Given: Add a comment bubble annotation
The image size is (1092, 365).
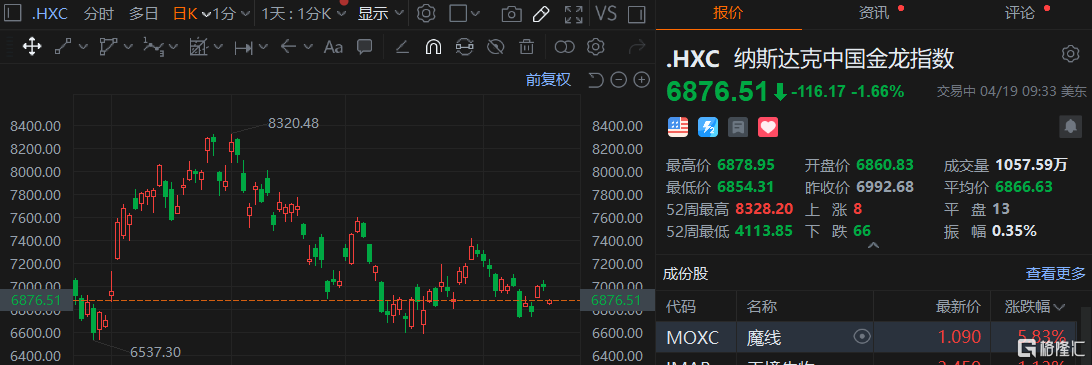Looking at the screenshot, I should pos(364,47).
